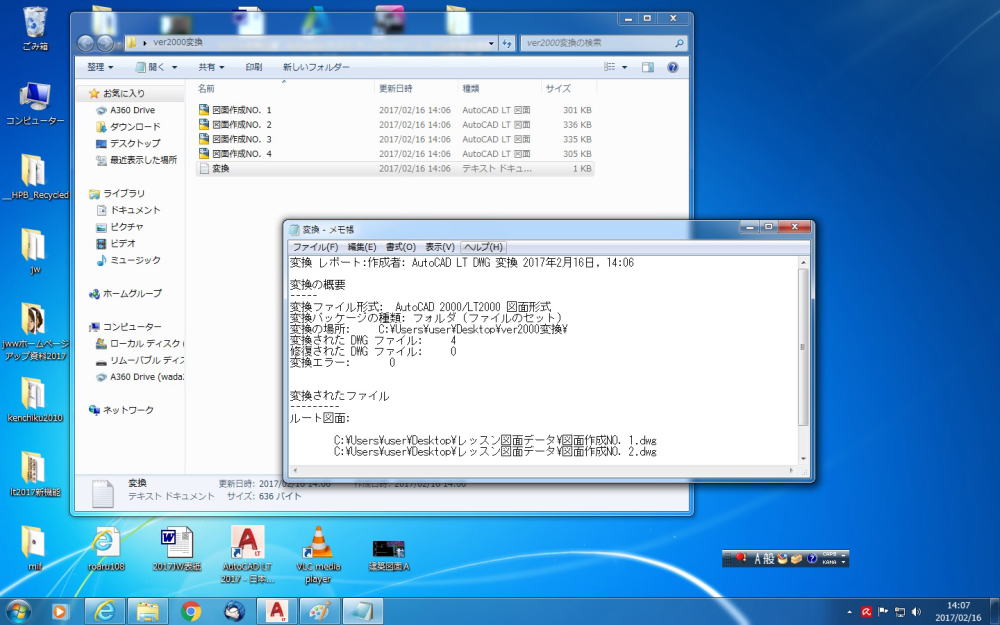The width and height of the screenshot is (1000, 625).
Task: Select the VLC media player desktop shortcut
Action: 318,554
